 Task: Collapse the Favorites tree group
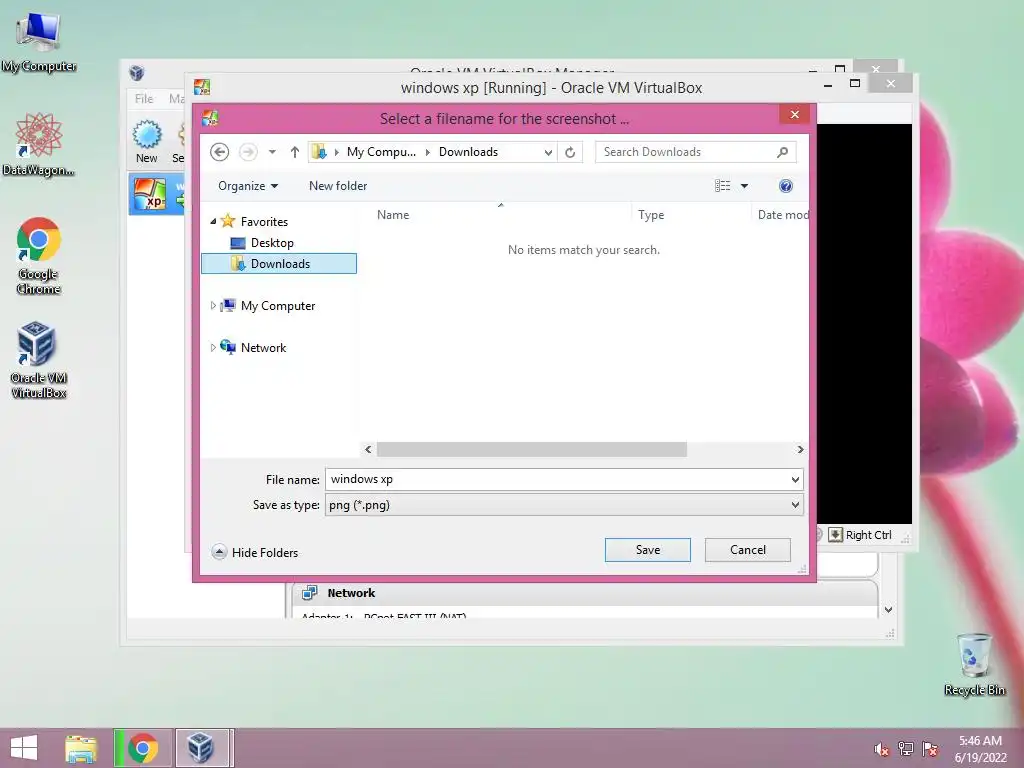pyautogui.click(x=213, y=221)
